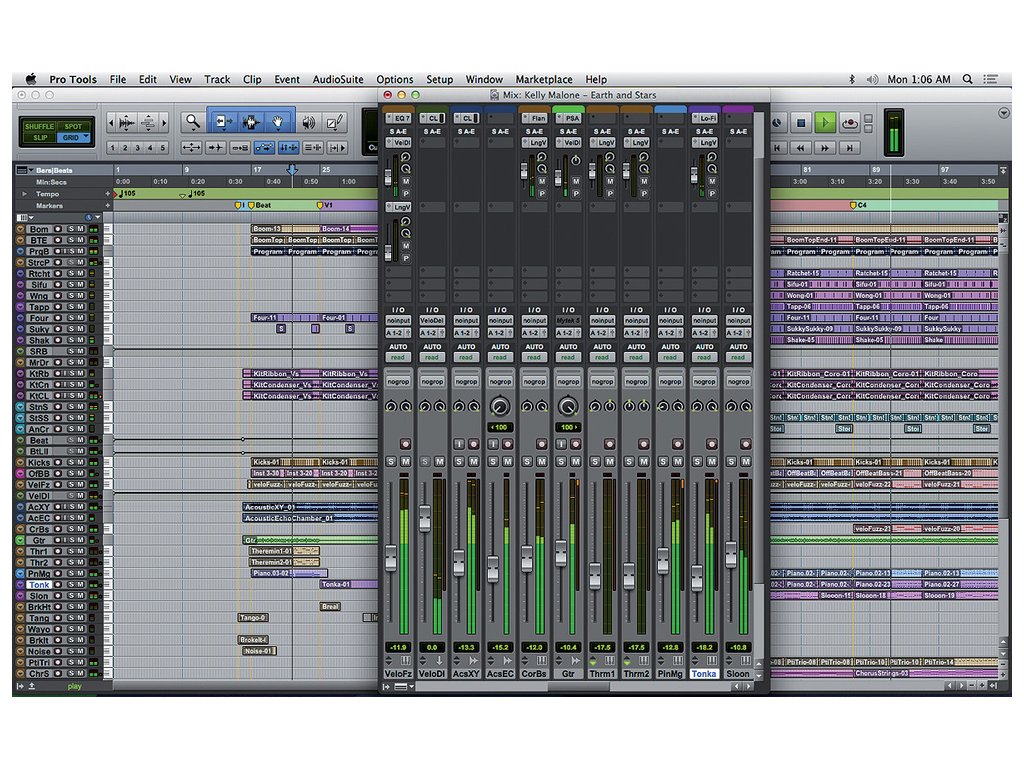
Task: Open the Setup menu
Action: [x=440, y=79]
